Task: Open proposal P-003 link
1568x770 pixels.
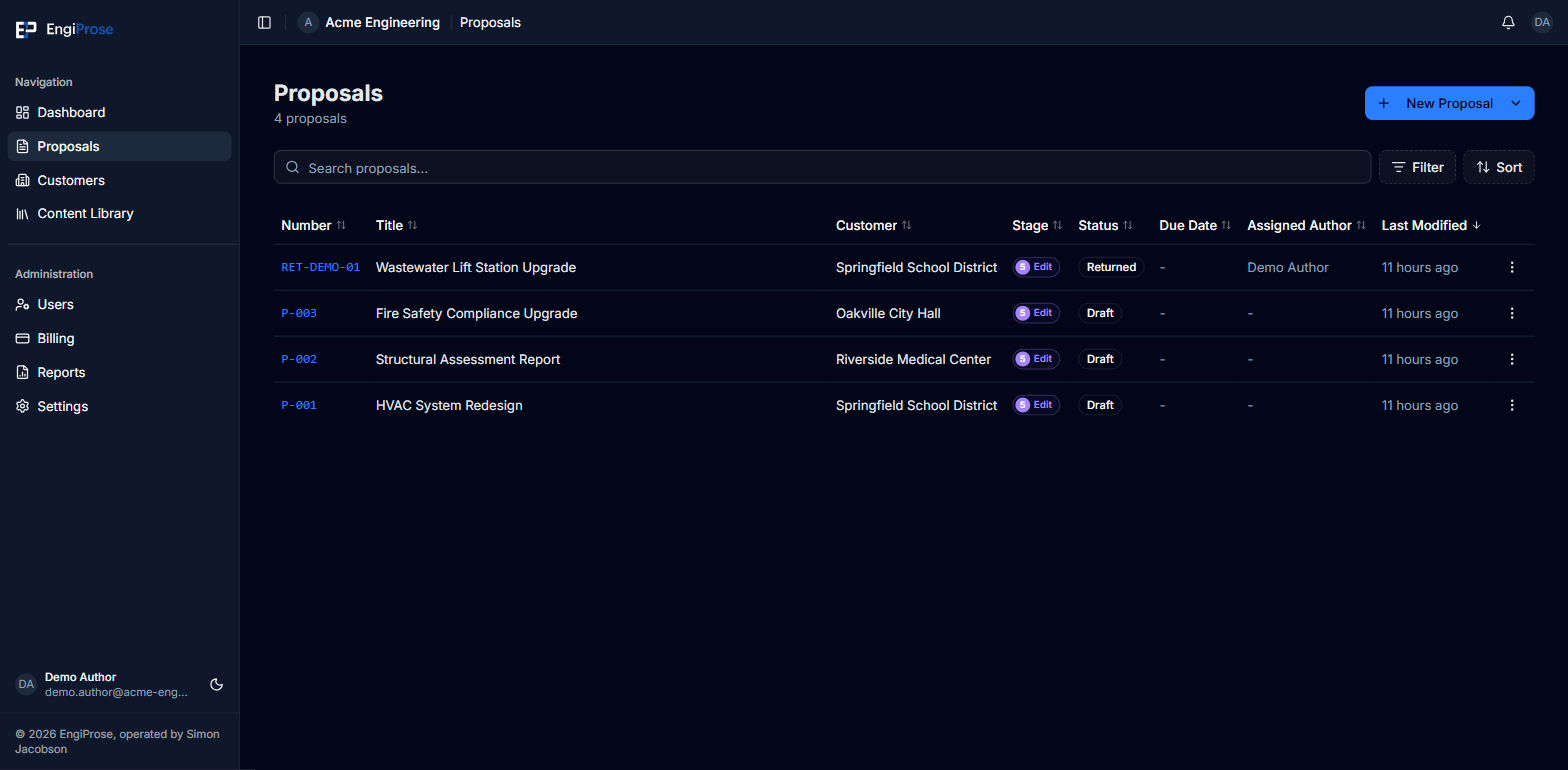Action: (x=299, y=313)
